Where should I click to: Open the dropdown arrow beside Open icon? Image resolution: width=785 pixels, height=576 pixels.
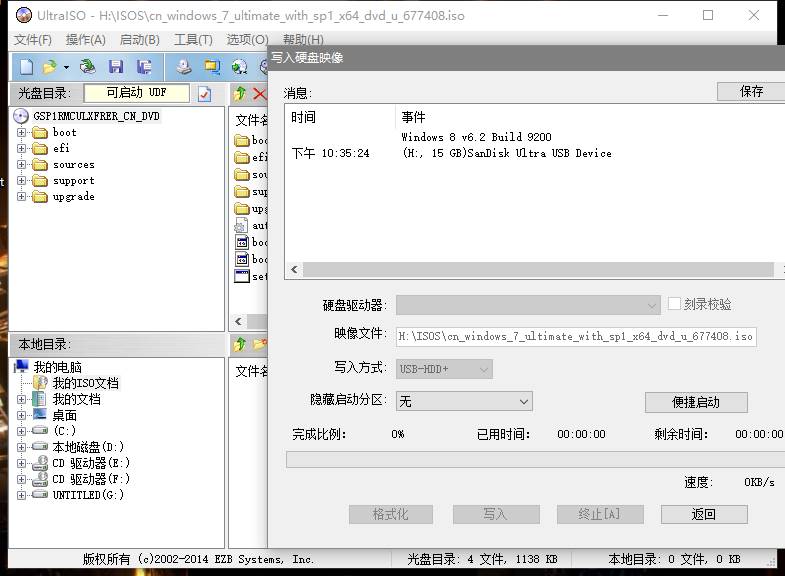[x=66, y=67]
